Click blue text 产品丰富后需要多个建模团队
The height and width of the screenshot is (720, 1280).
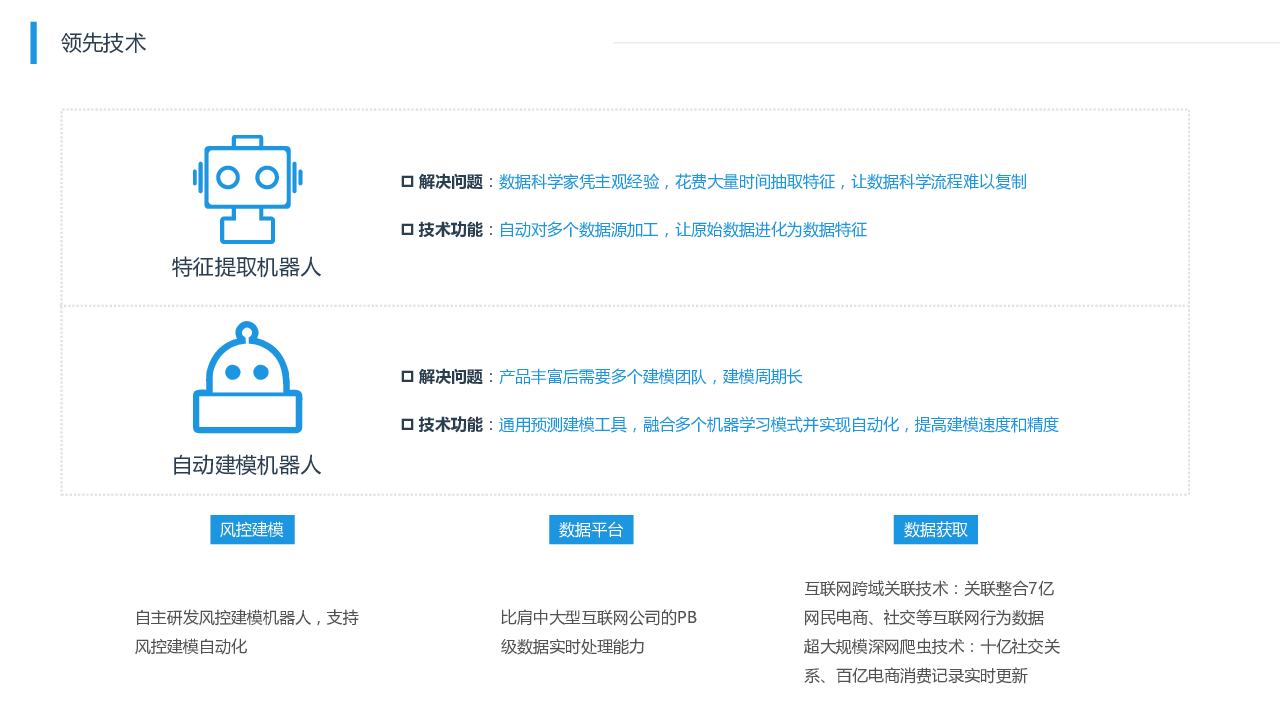pyautogui.click(x=650, y=377)
